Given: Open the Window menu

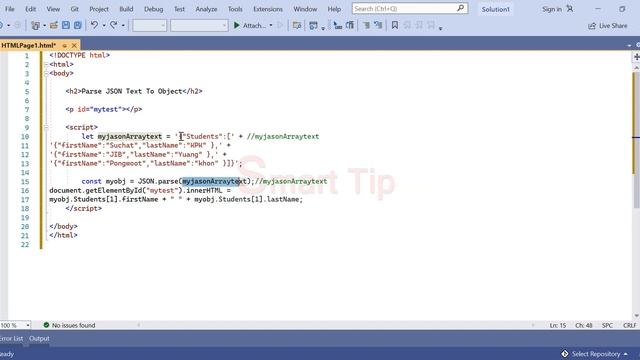Looking at the screenshot, I should (305, 9).
